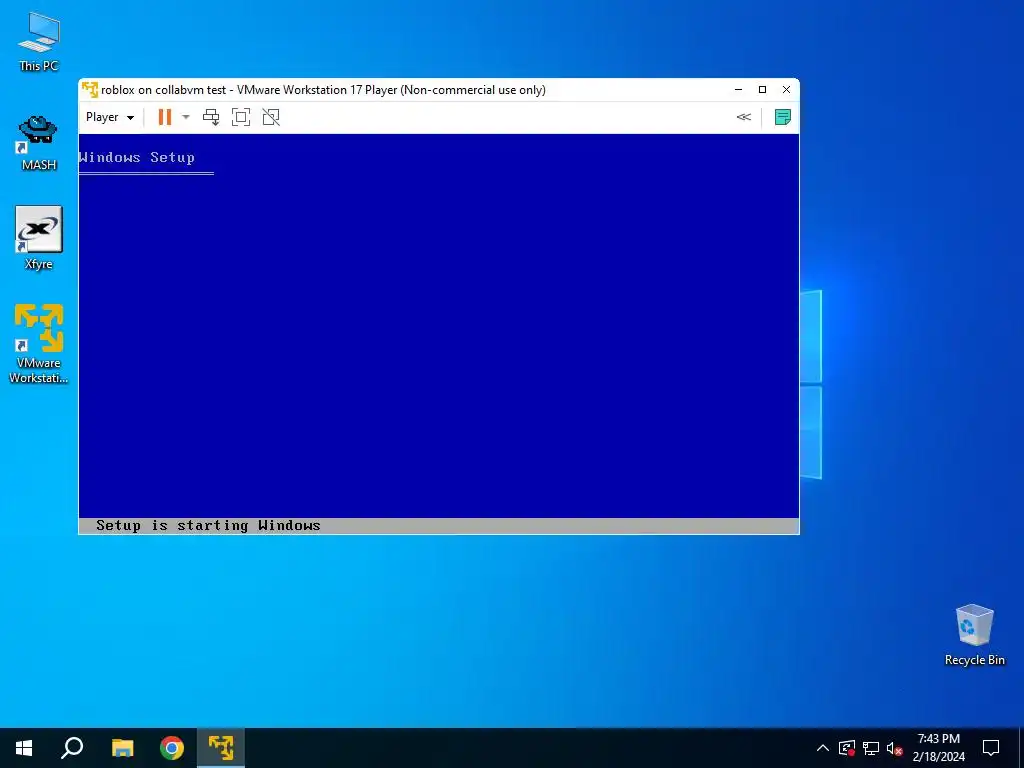Open the Windows Start menu

click(24, 748)
